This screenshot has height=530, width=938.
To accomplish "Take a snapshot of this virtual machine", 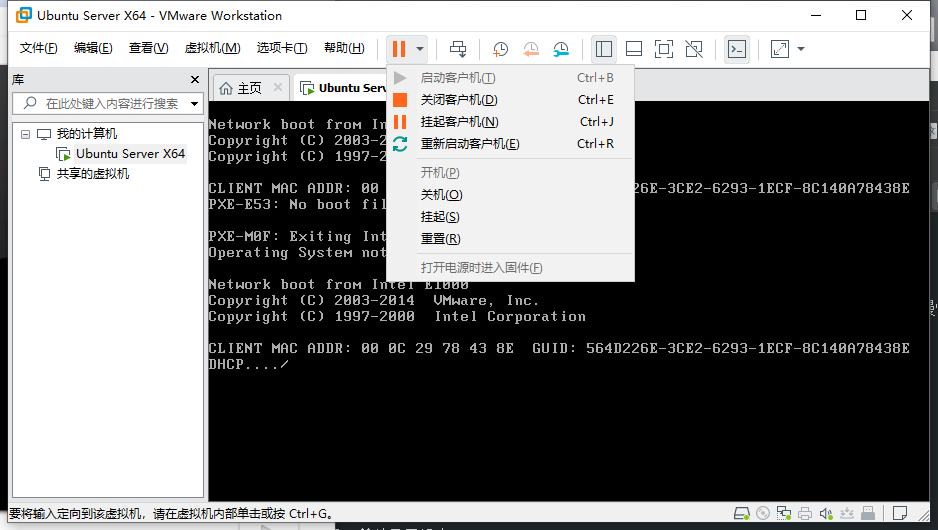I will [x=500, y=49].
